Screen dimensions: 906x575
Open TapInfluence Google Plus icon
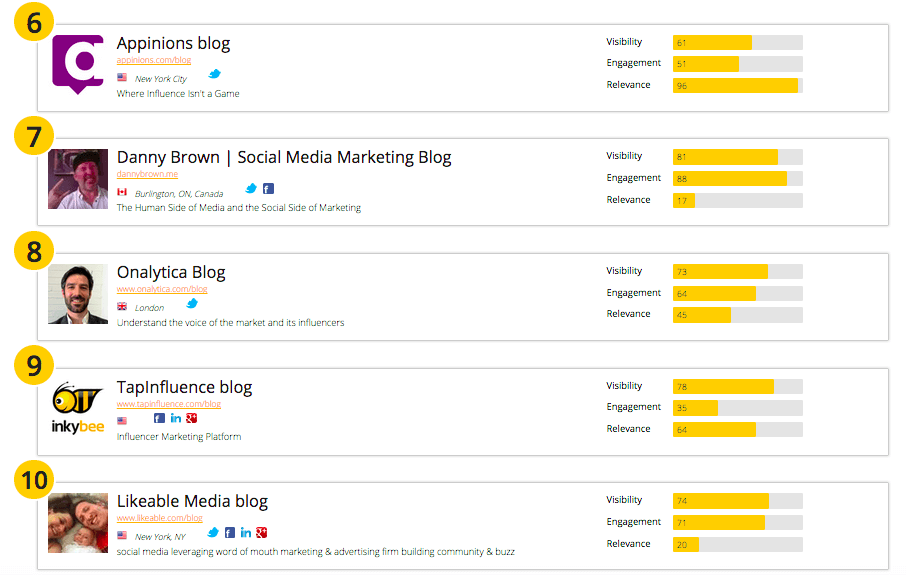tap(192, 418)
